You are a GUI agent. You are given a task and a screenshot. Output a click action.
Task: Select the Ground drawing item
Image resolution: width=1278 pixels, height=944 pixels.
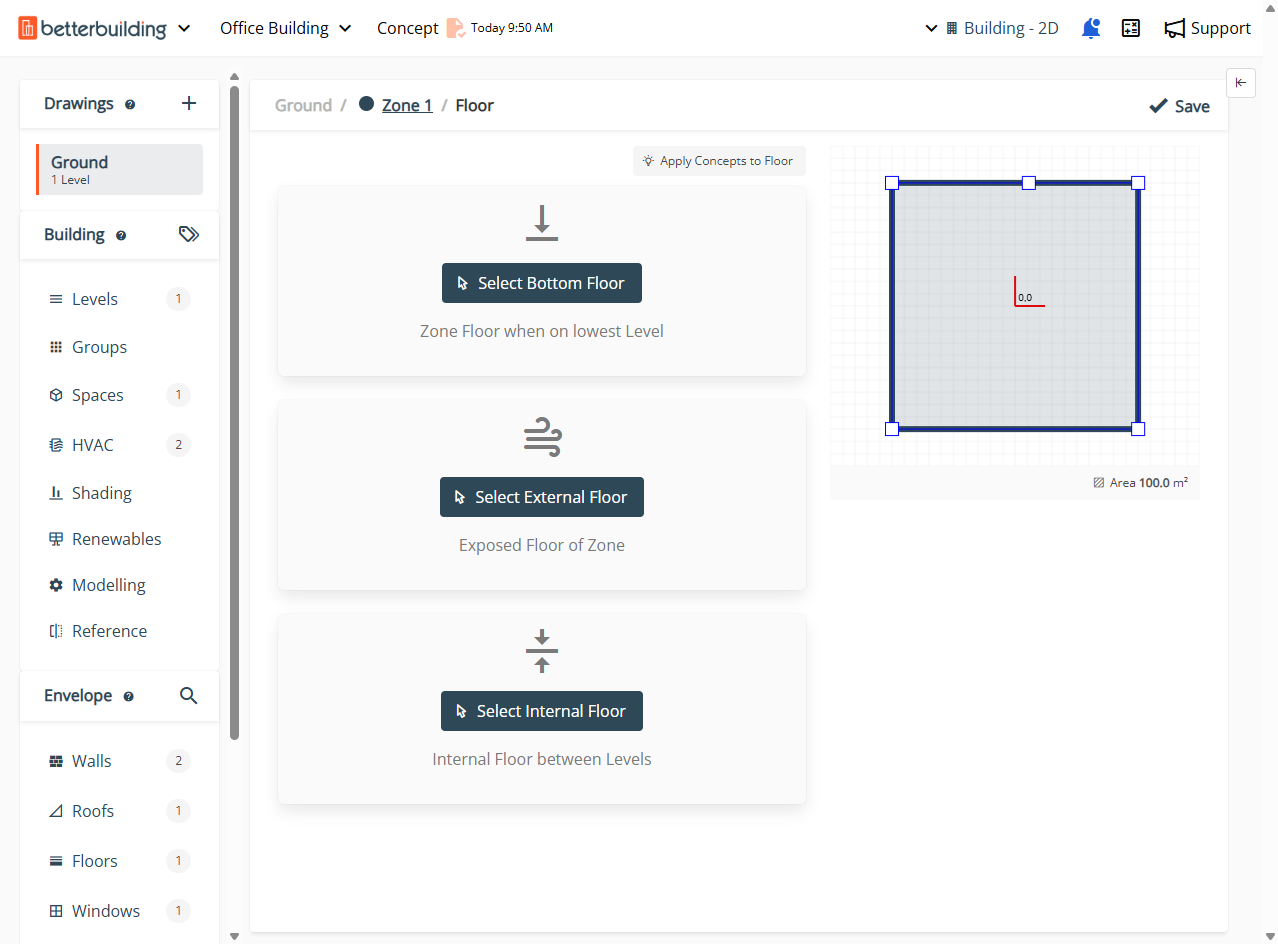tap(120, 169)
